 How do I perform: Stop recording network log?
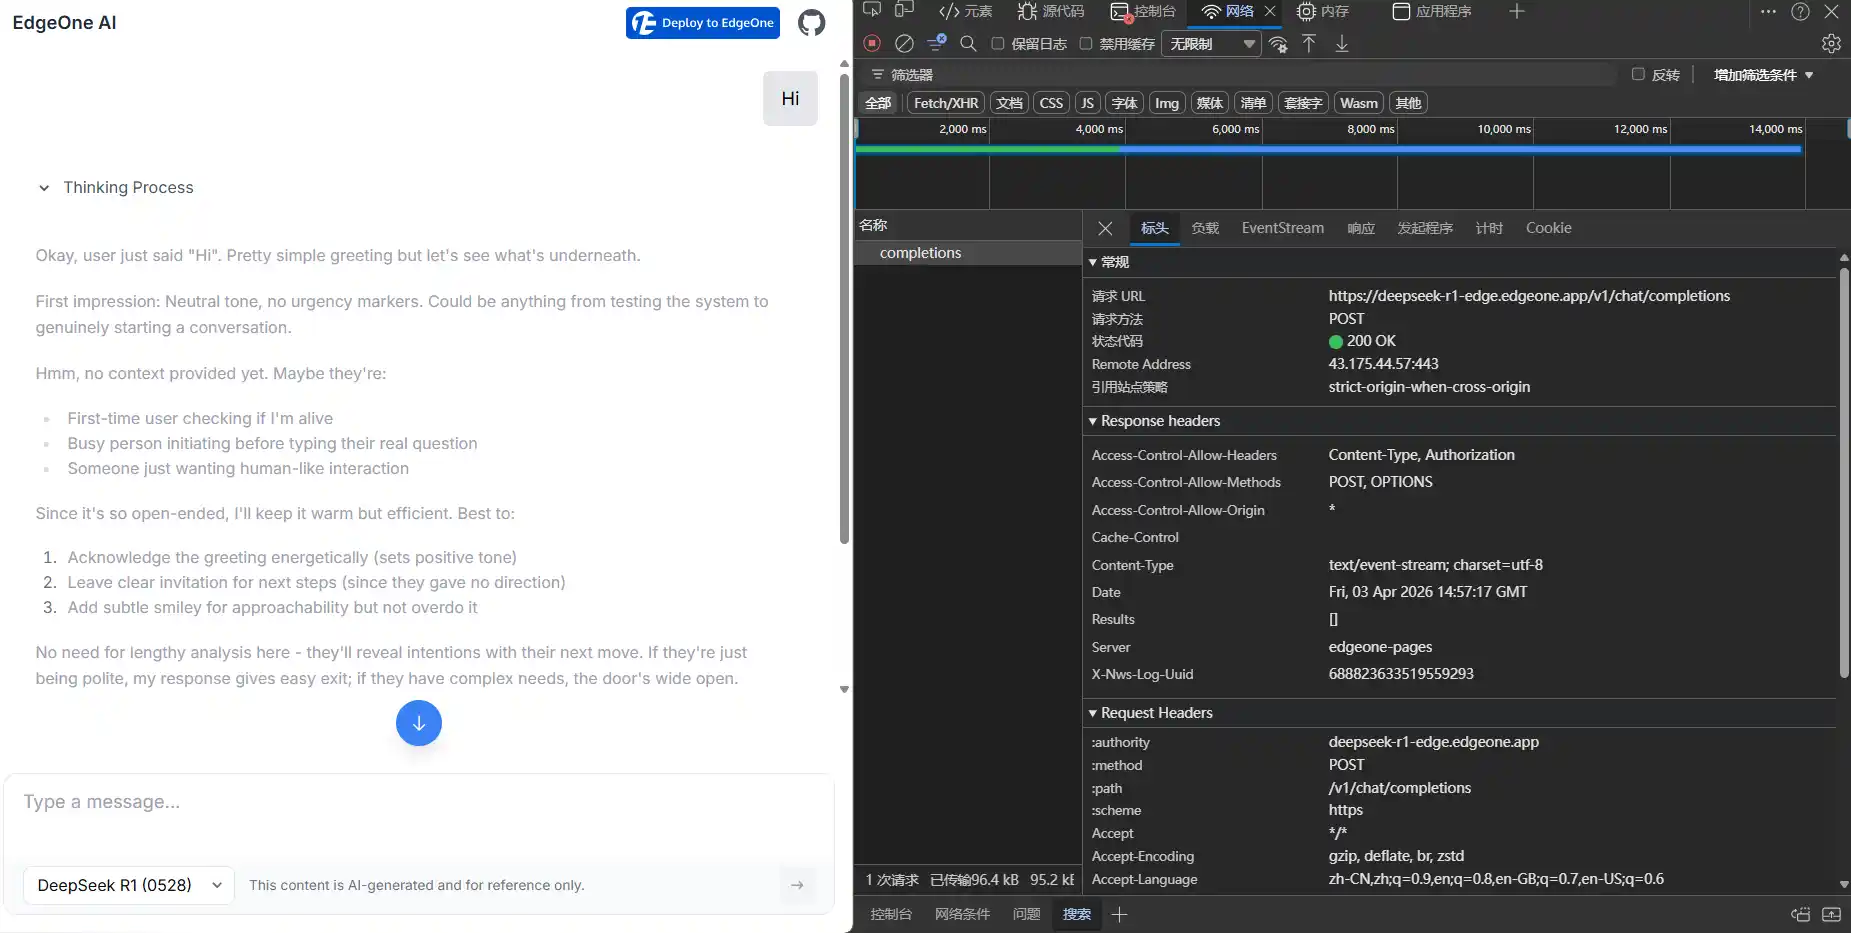(x=872, y=43)
